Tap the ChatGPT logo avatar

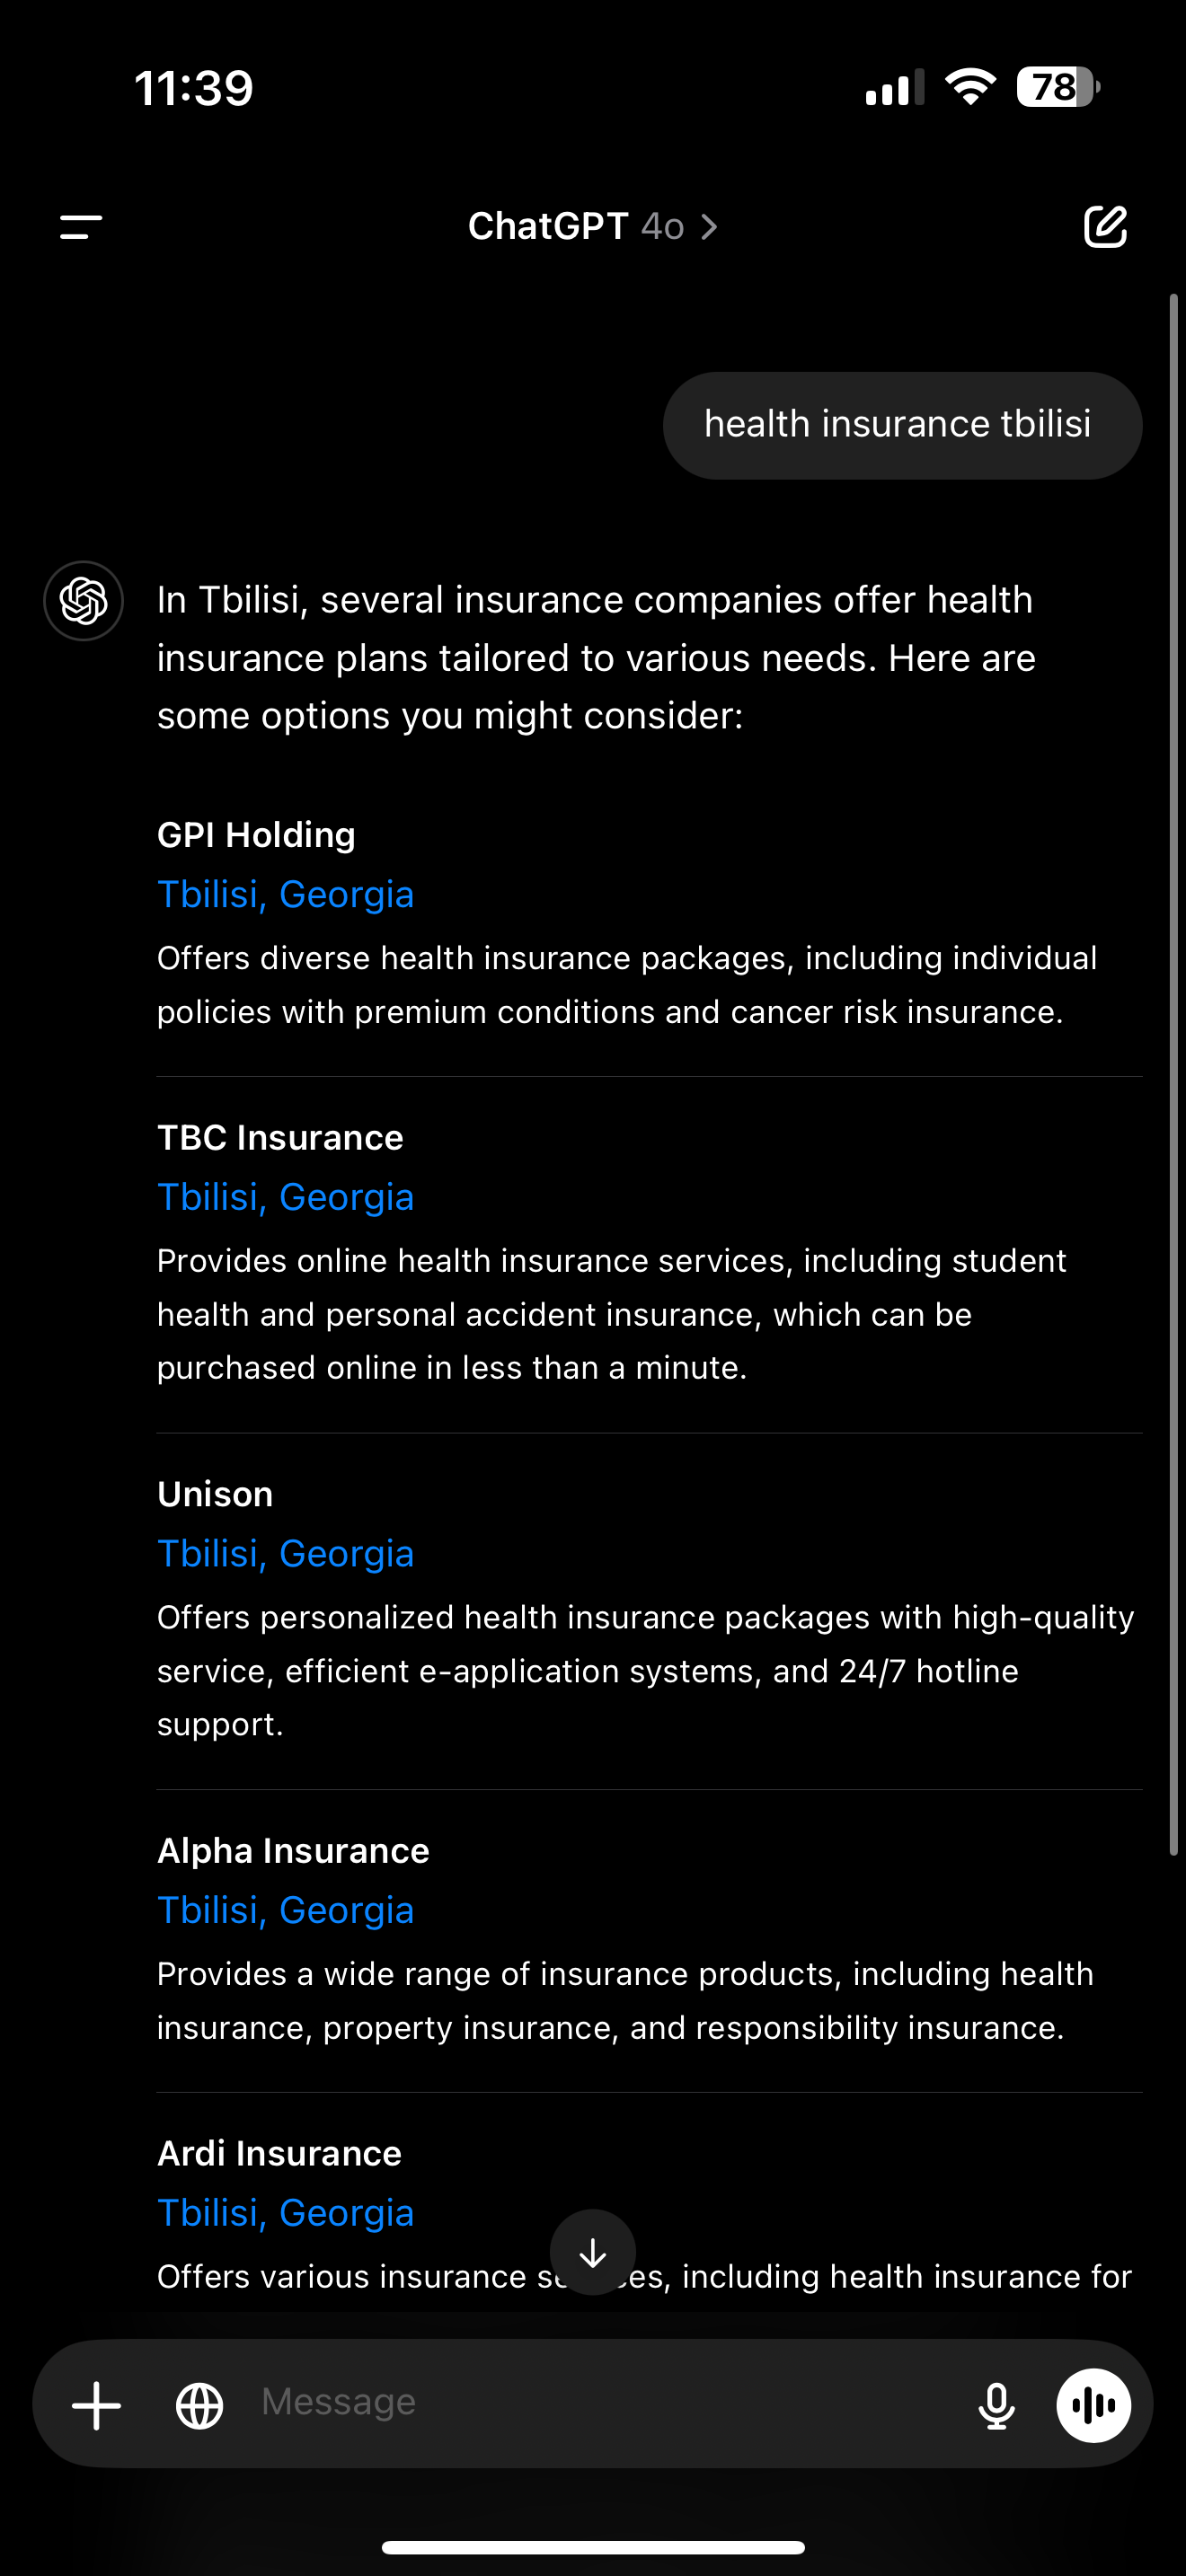click(83, 601)
